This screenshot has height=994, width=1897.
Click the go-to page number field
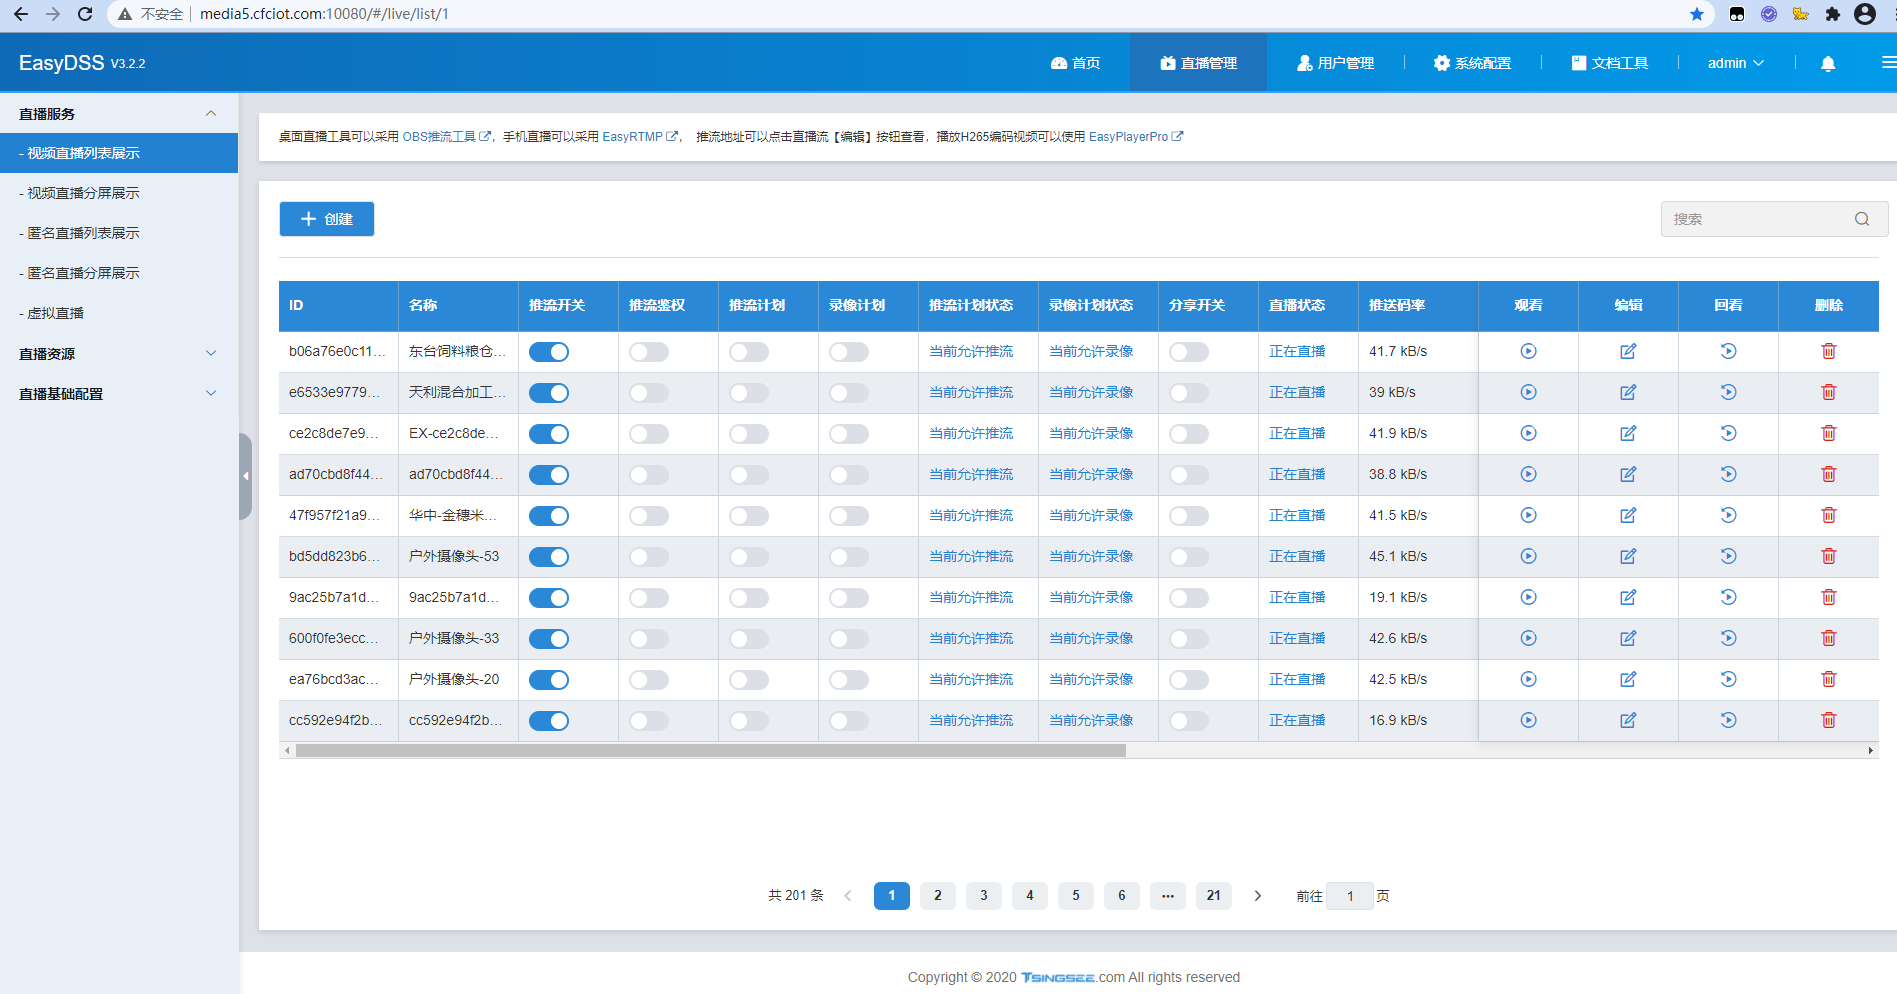coord(1350,896)
